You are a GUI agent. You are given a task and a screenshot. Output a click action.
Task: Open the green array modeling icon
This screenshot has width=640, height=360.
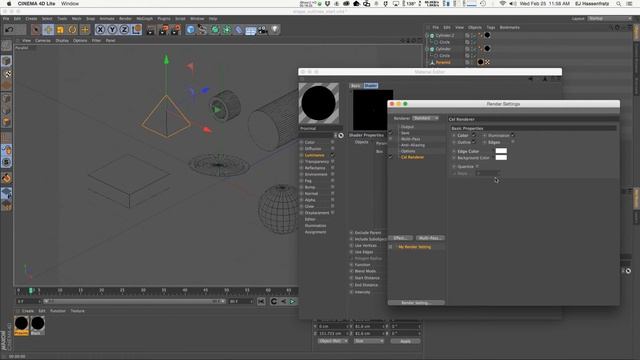point(227,29)
